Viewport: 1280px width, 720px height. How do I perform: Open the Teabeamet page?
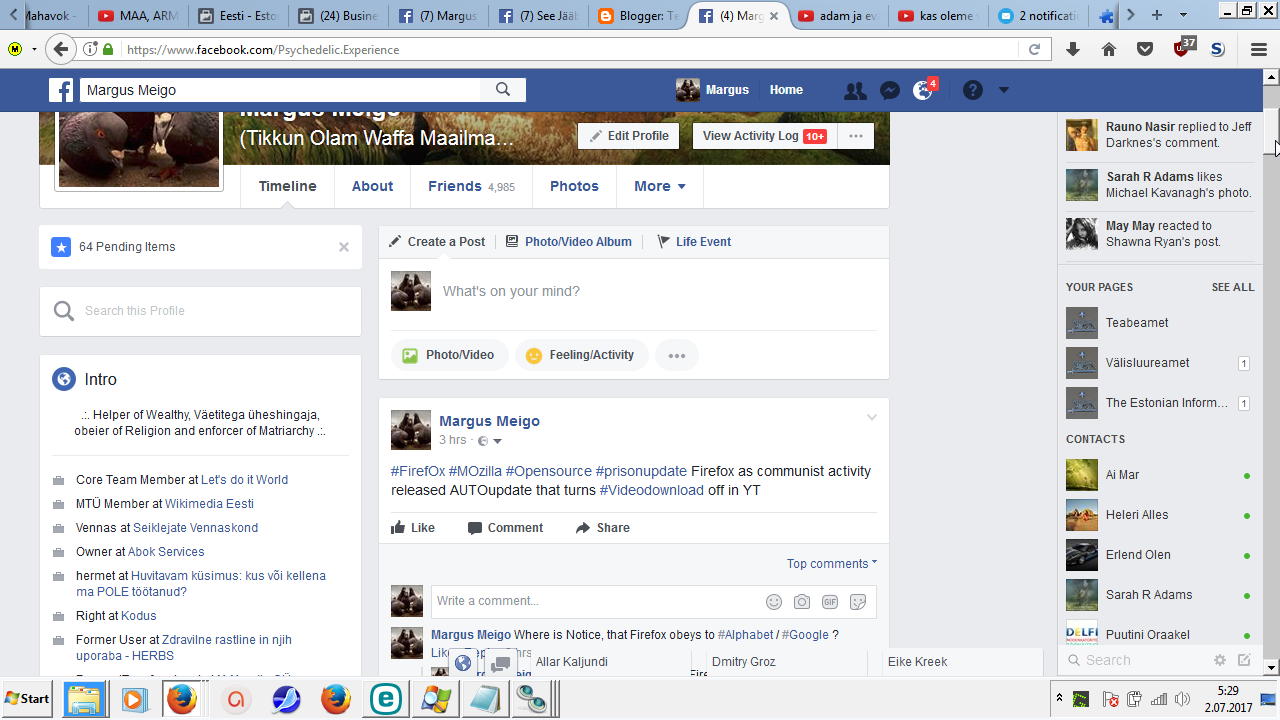pos(1160,323)
